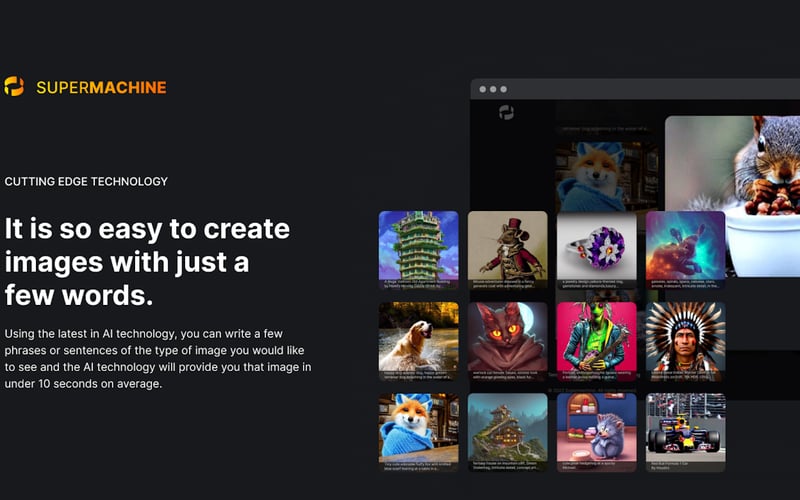Click the middle gray dot in mockup title bar
The image size is (800, 500).
493,89
